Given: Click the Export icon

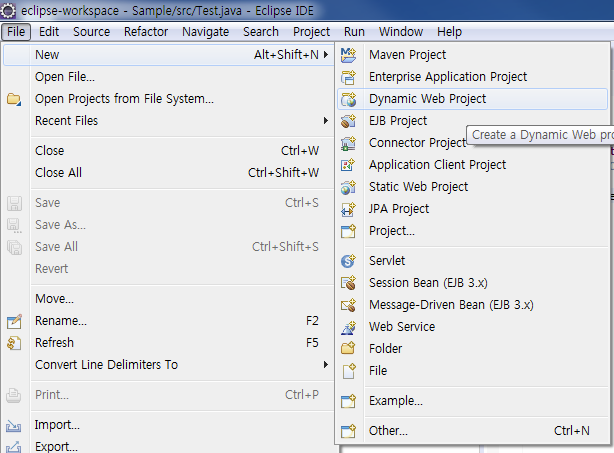Looking at the screenshot, I should [13, 447].
